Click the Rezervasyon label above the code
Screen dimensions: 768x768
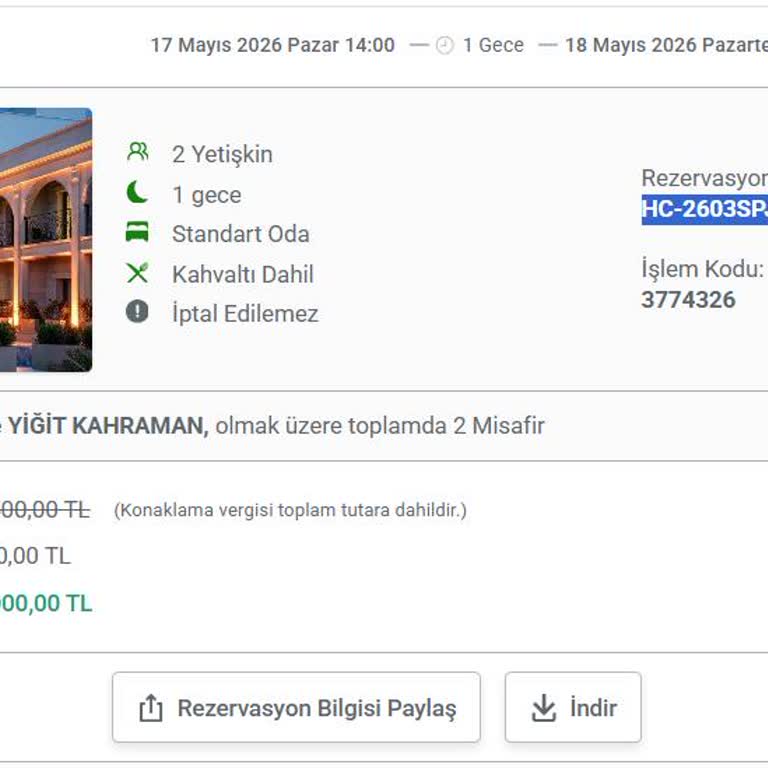point(705,178)
